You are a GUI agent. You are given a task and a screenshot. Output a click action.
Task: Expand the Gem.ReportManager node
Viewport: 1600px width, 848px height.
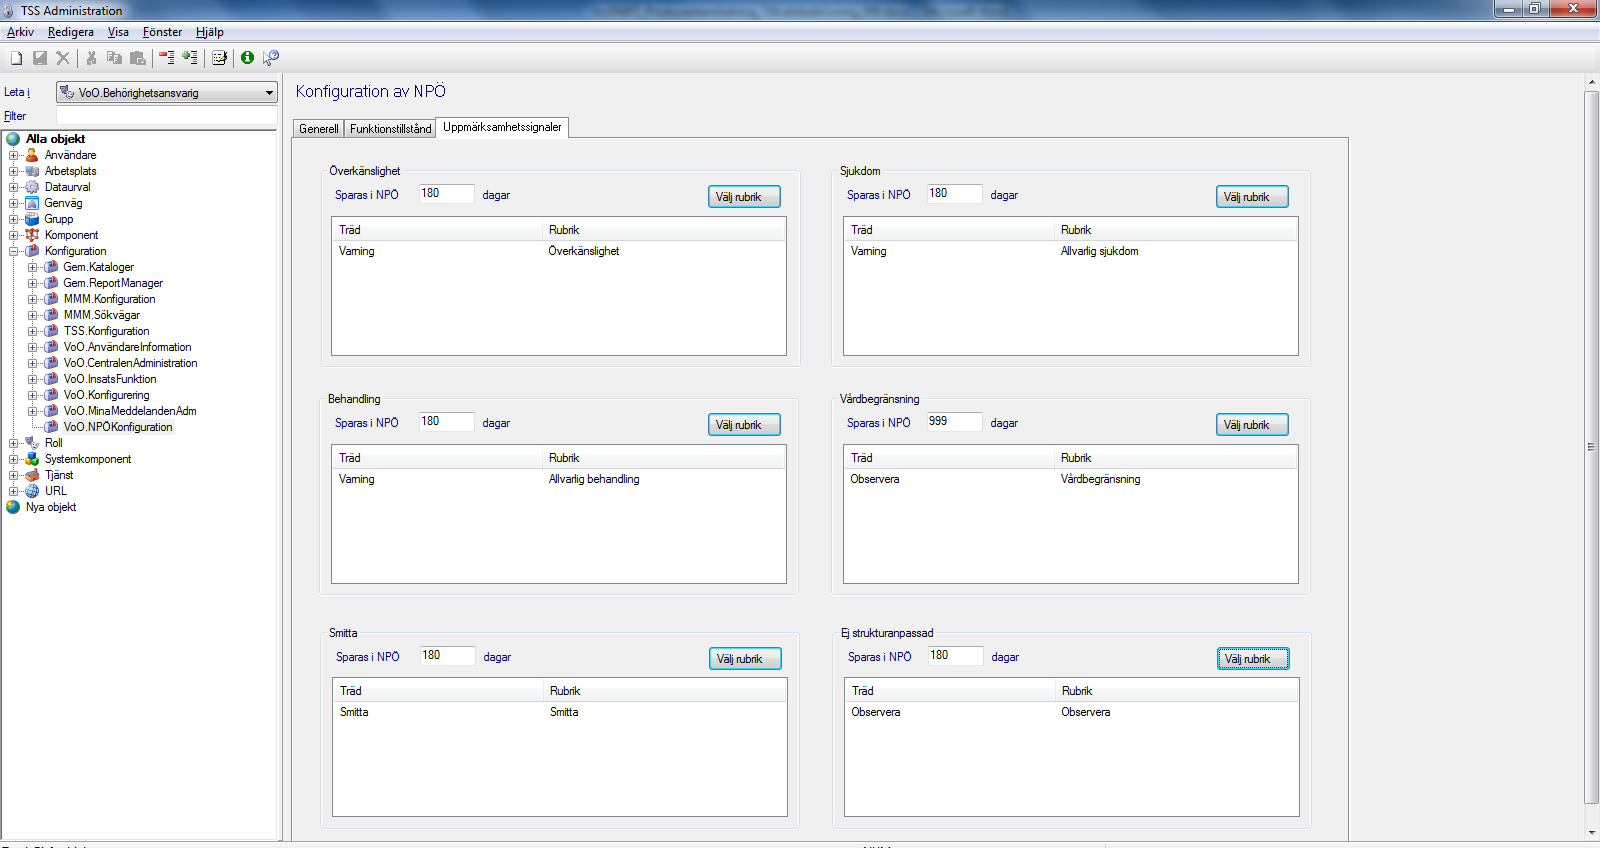(x=32, y=283)
